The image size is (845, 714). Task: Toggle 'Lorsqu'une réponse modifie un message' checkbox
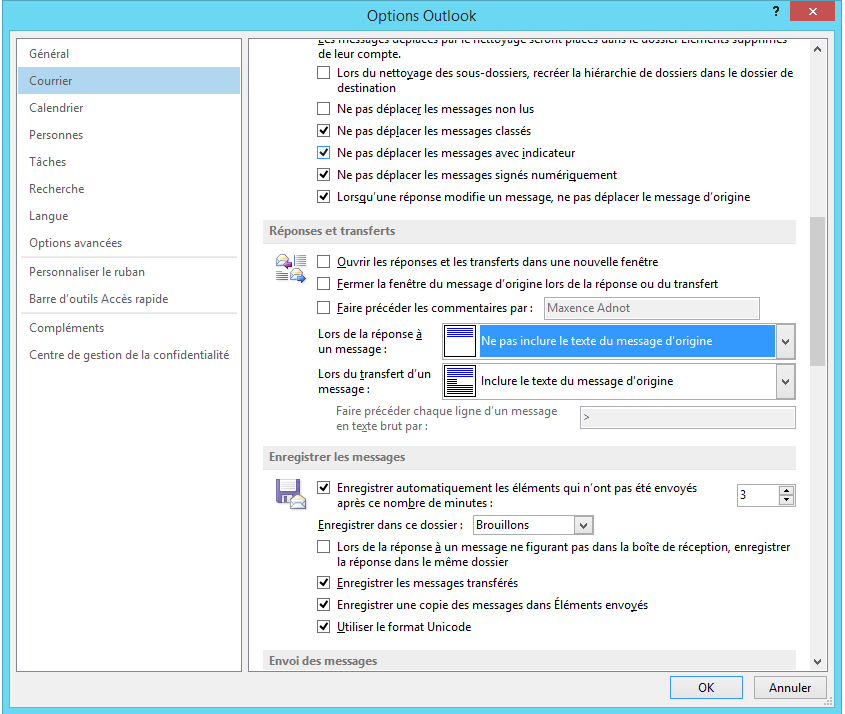point(323,197)
